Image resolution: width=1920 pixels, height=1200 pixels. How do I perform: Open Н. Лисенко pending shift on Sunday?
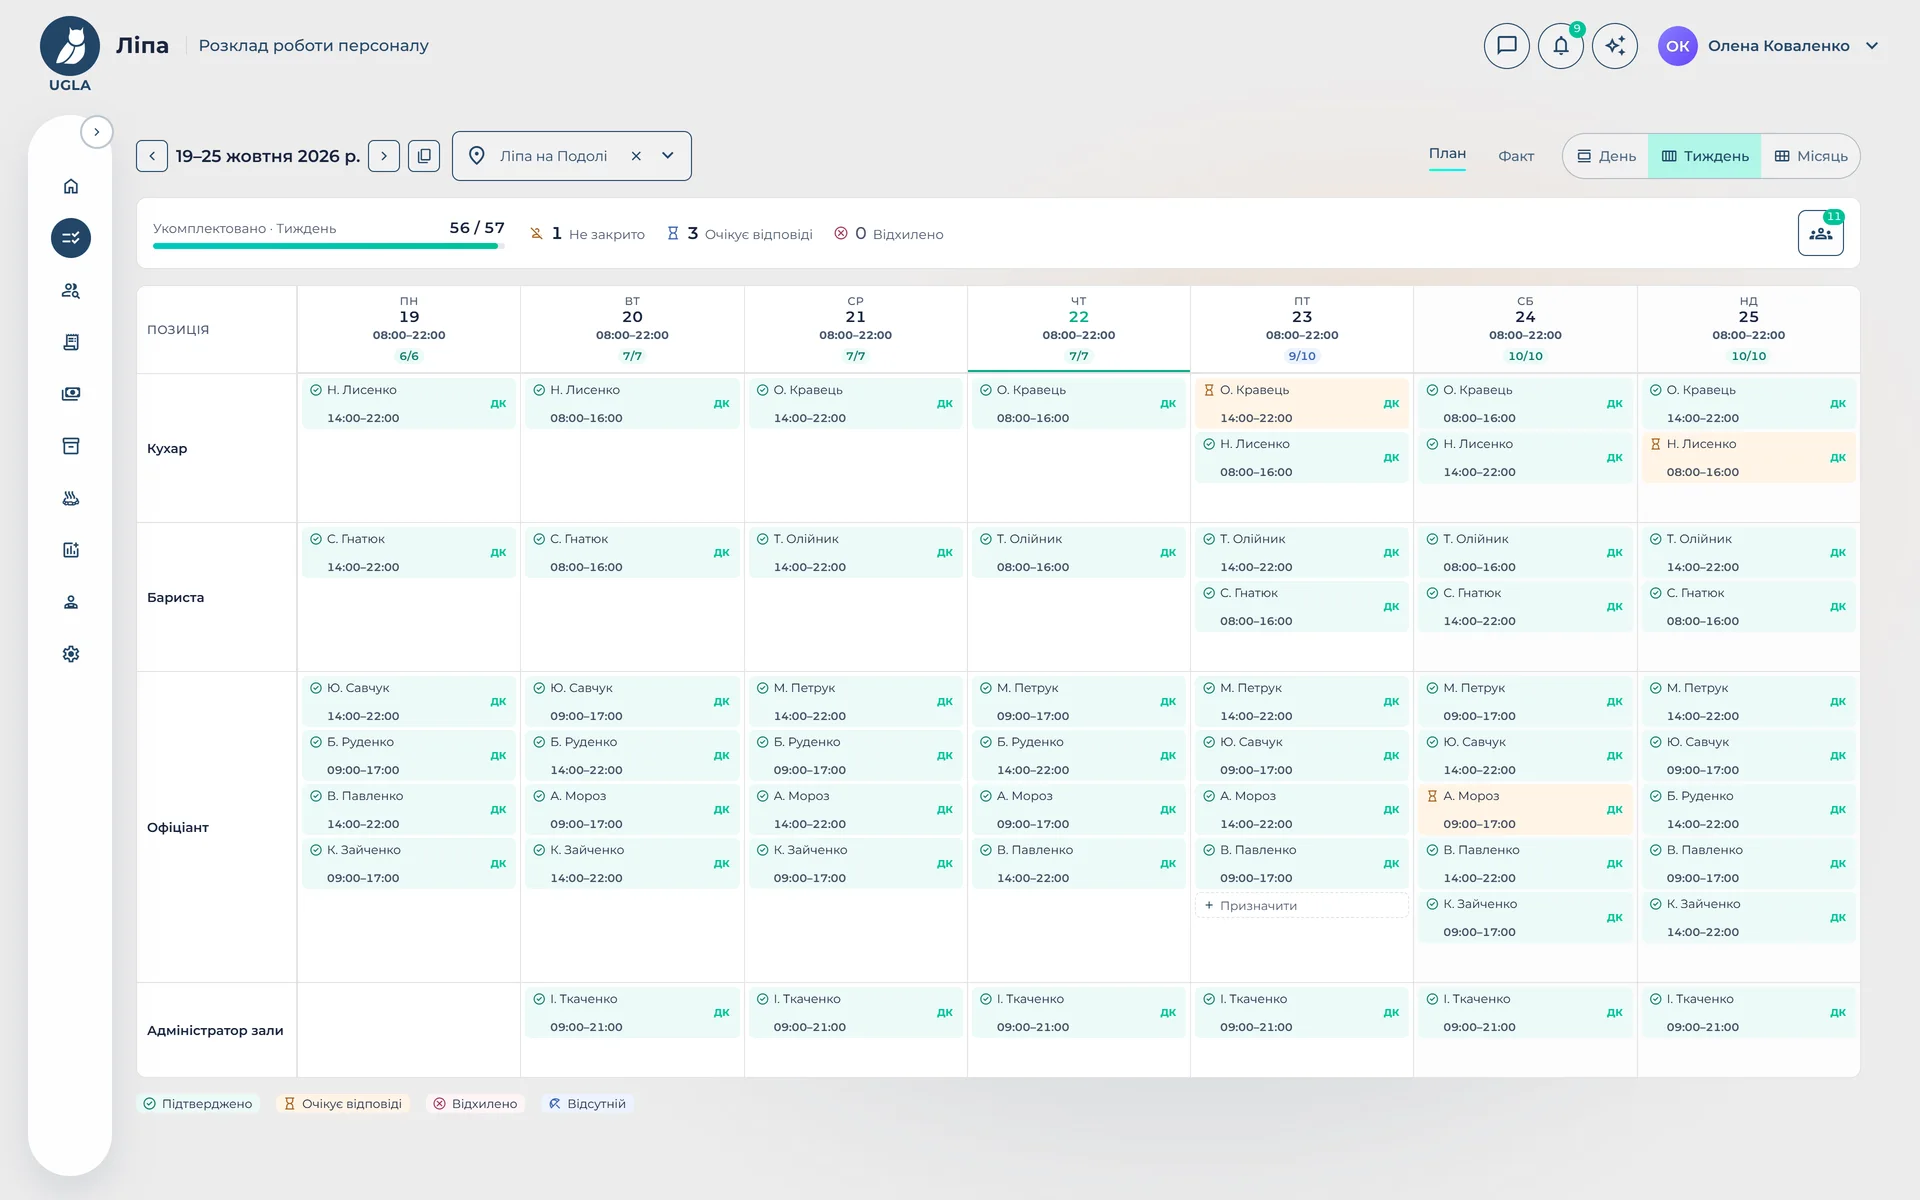(x=1748, y=457)
